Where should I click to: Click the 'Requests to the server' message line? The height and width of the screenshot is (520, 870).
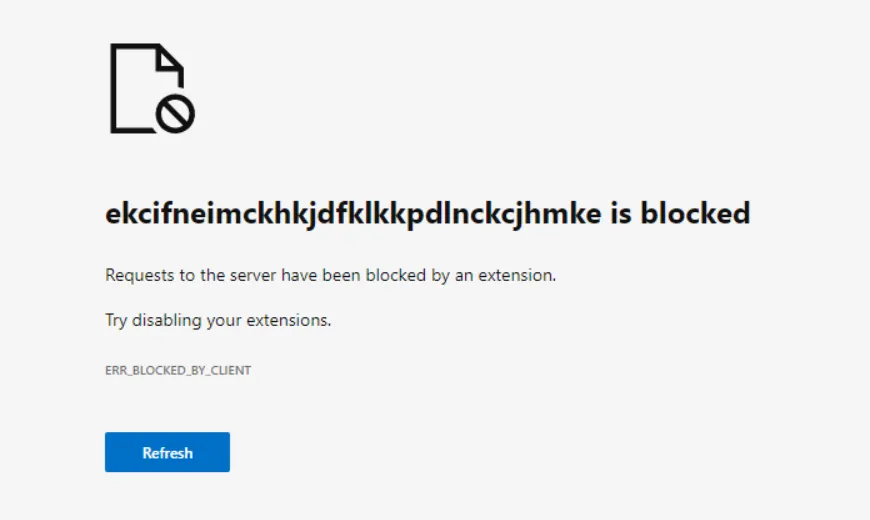(x=330, y=275)
